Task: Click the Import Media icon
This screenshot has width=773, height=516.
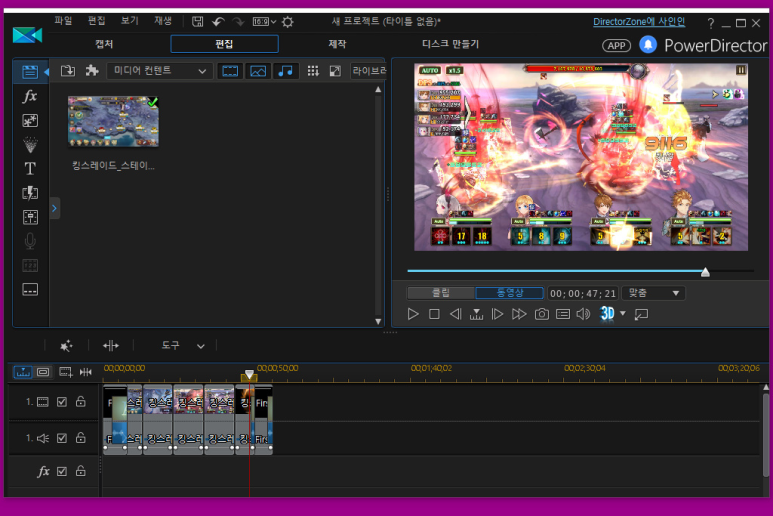Action: click(68, 70)
